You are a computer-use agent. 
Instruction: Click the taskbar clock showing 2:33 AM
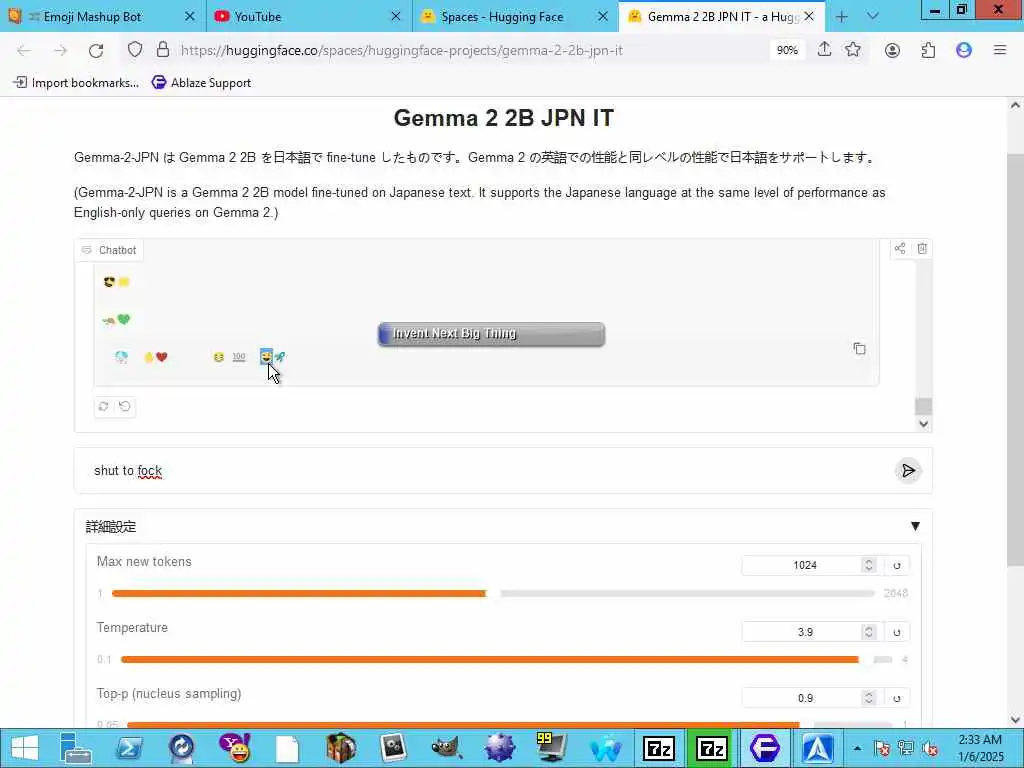(x=980, y=748)
